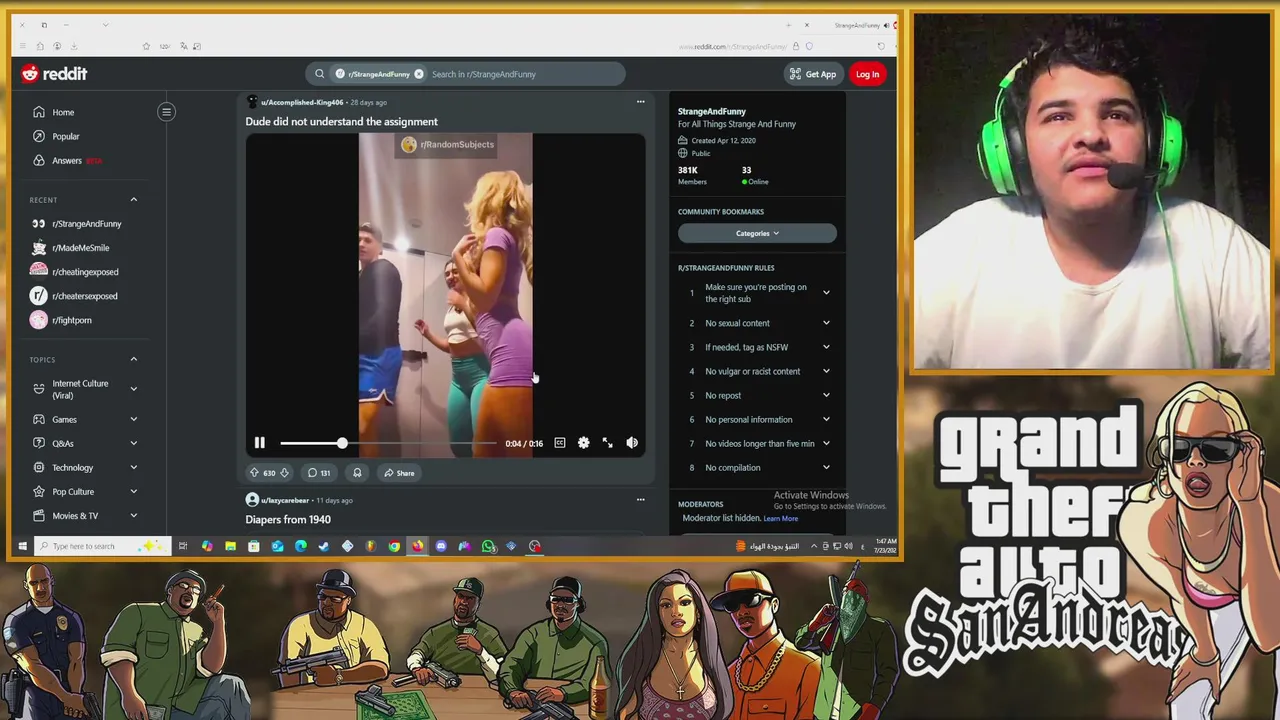Collapse the TOPICS section

133,360
